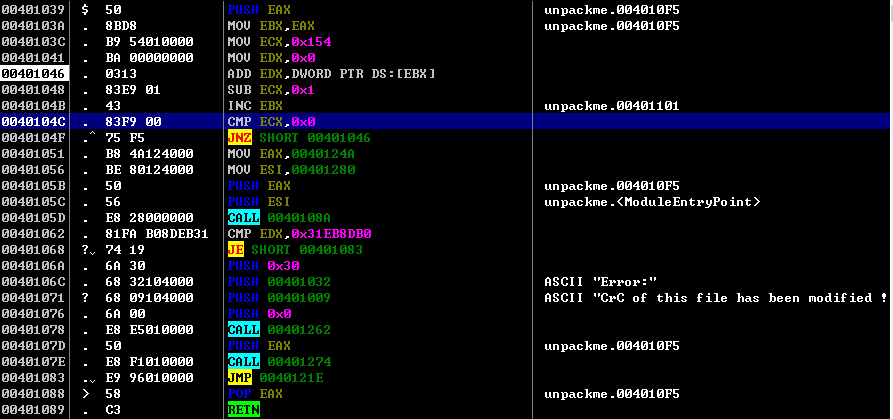The height and width of the screenshot is (419, 893).
Task: Click hex bytes E9 96010000
Action: [x=149, y=377]
